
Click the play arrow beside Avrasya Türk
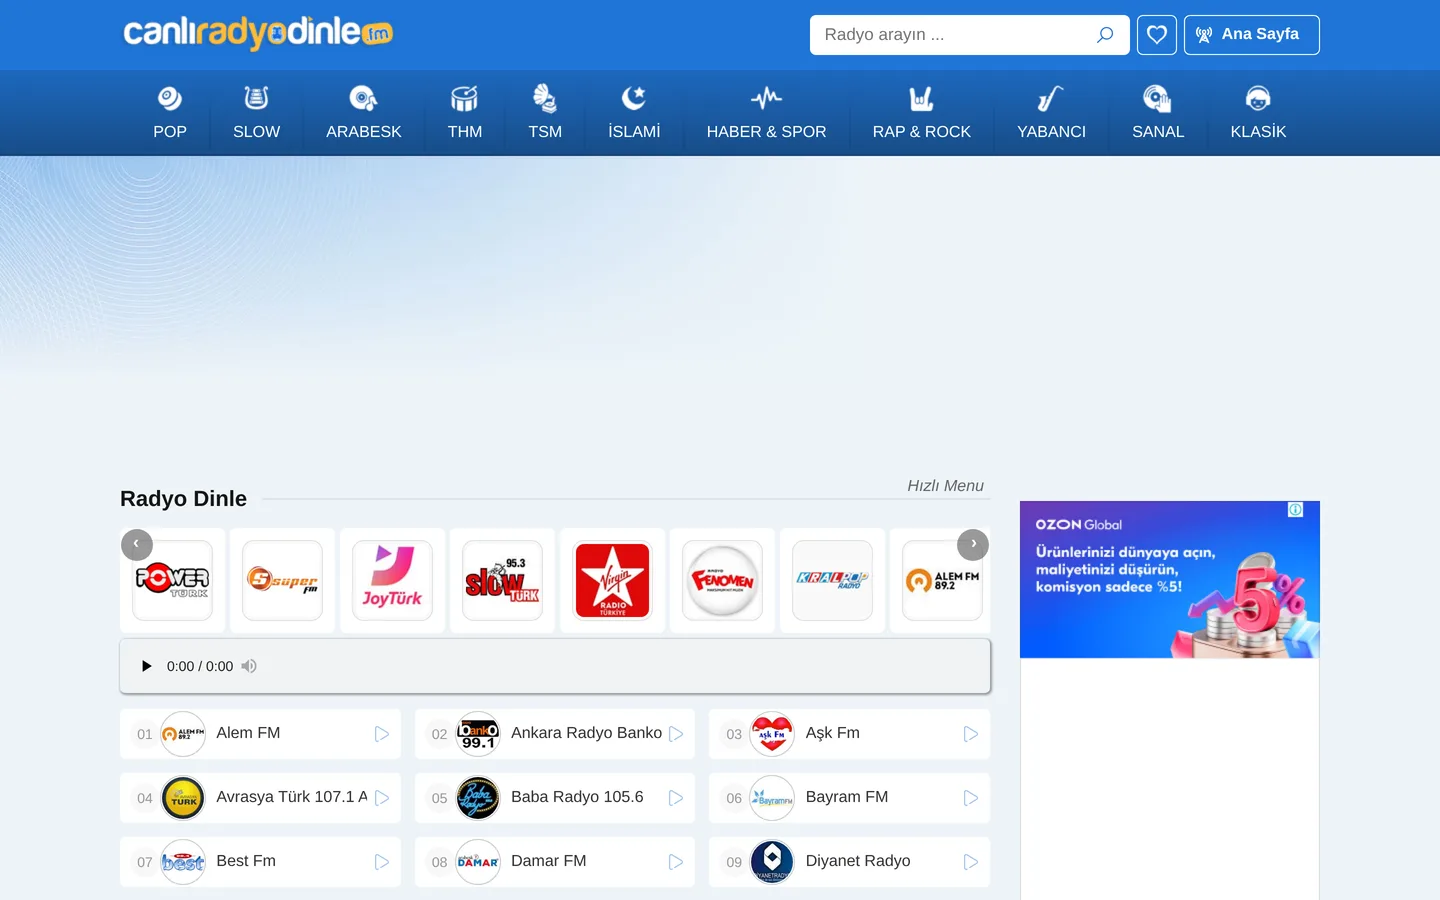click(x=382, y=798)
